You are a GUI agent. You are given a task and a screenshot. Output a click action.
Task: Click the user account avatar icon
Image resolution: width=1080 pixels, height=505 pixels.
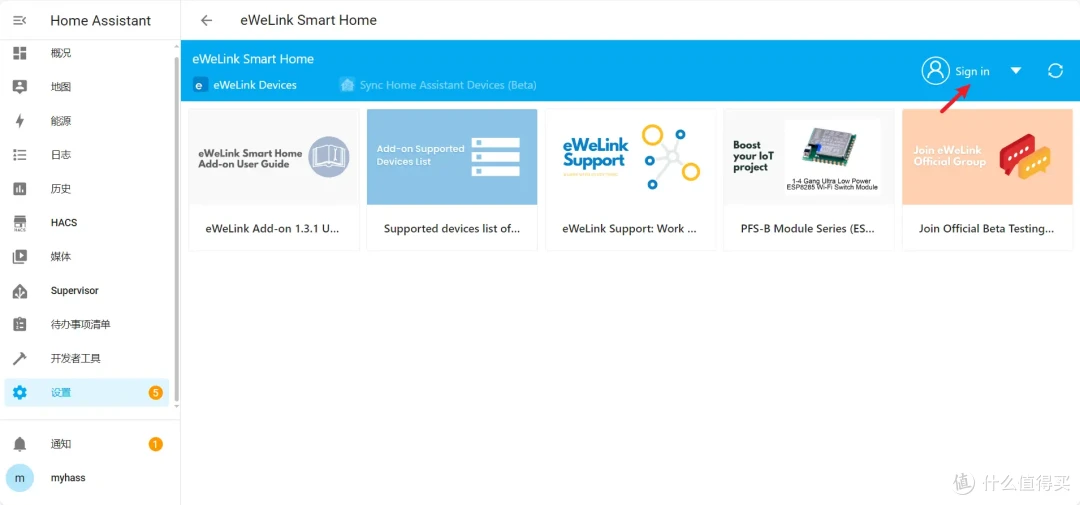coord(935,71)
